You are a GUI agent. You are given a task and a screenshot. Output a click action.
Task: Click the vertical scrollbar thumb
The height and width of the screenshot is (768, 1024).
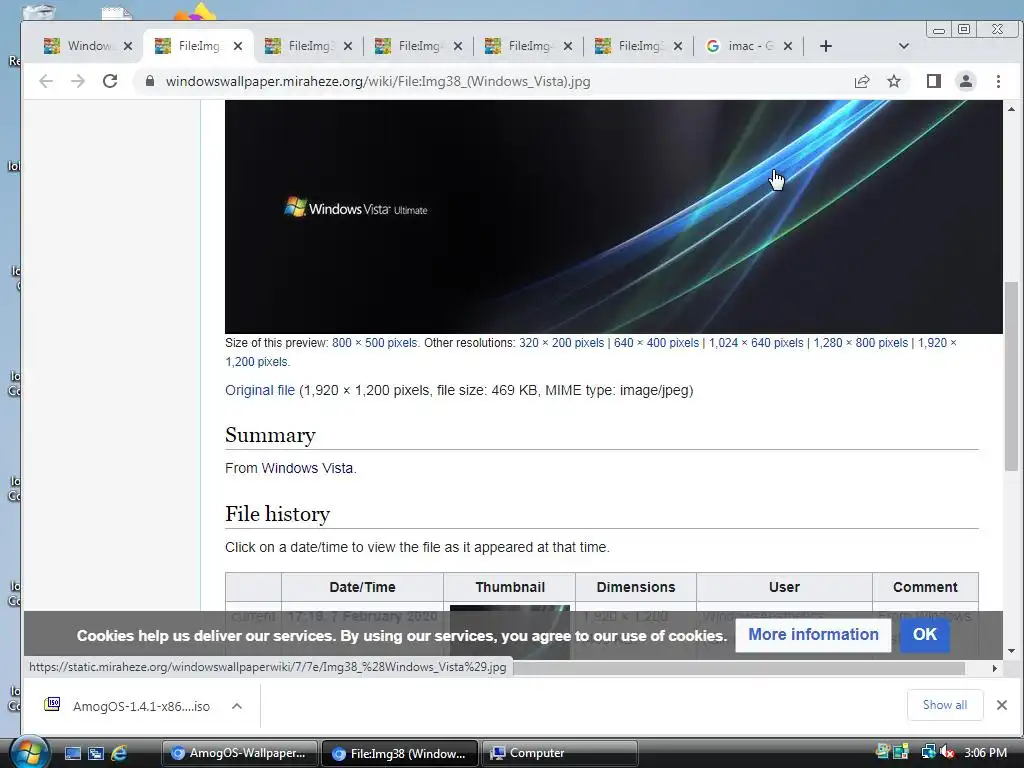coord(1011,376)
